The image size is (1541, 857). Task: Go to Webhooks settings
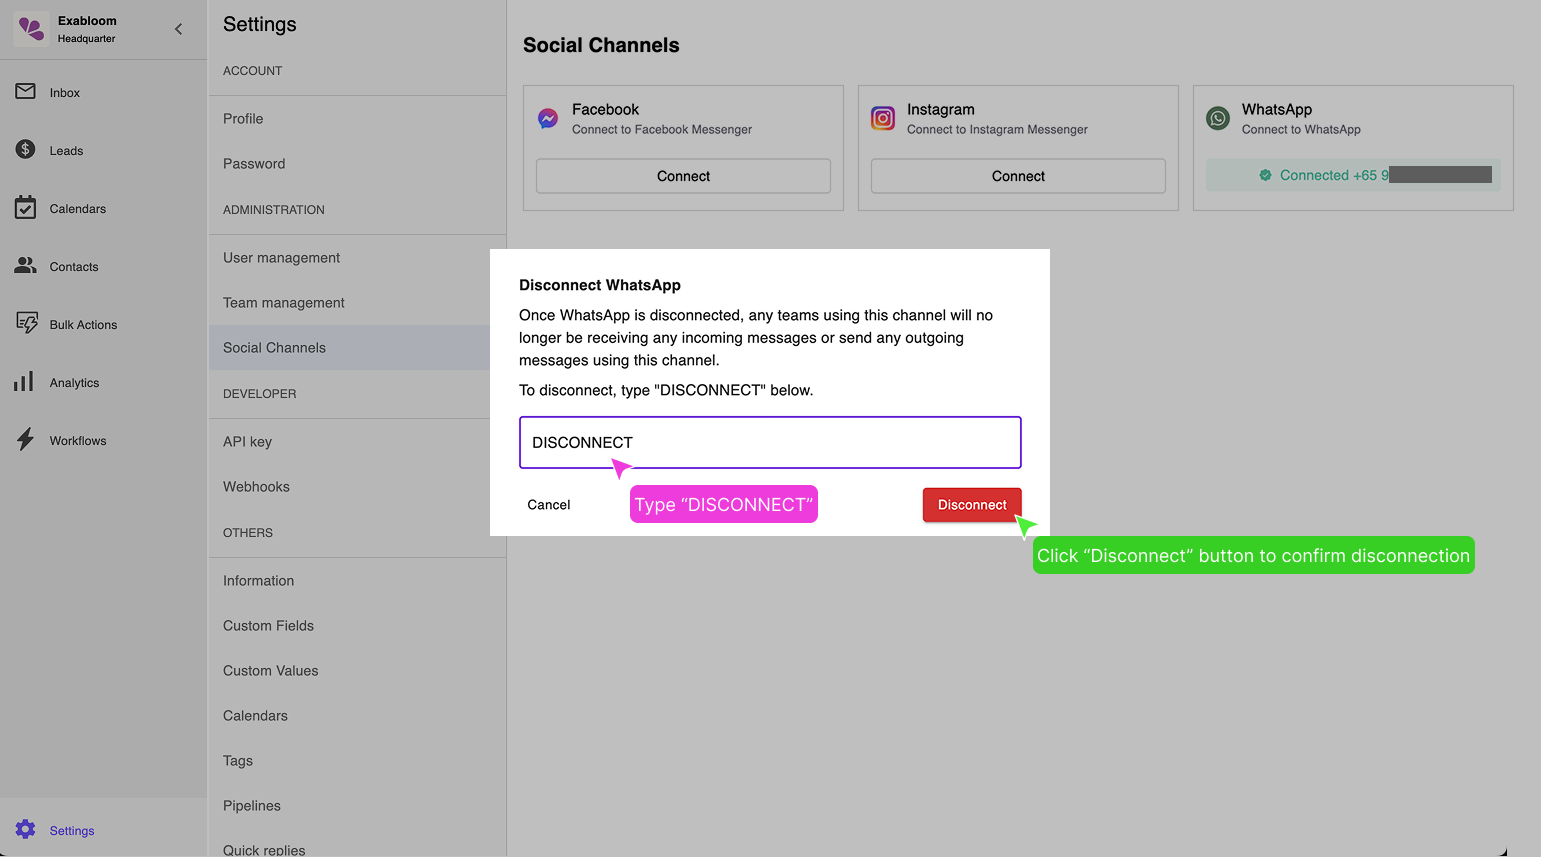click(x=256, y=487)
